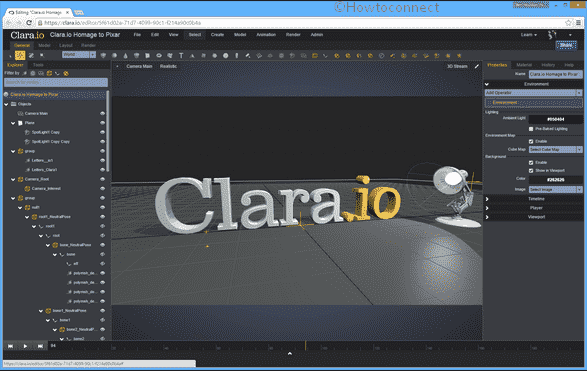Click the Plane object icon in tree
The image size is (587, 371).
[20, 123]
